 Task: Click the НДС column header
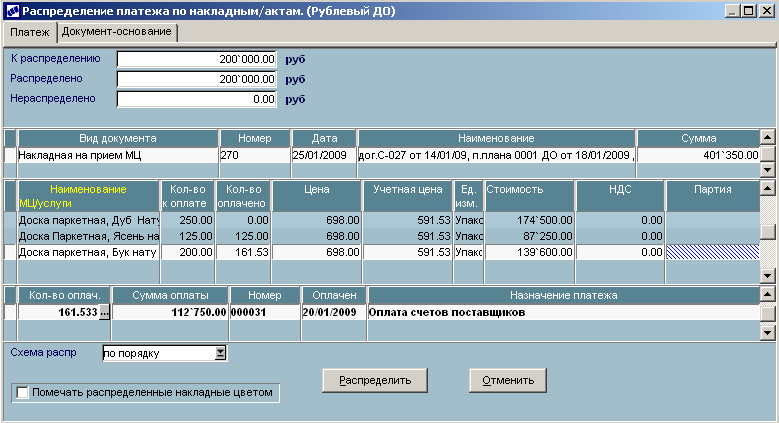[x=620, y=196]
